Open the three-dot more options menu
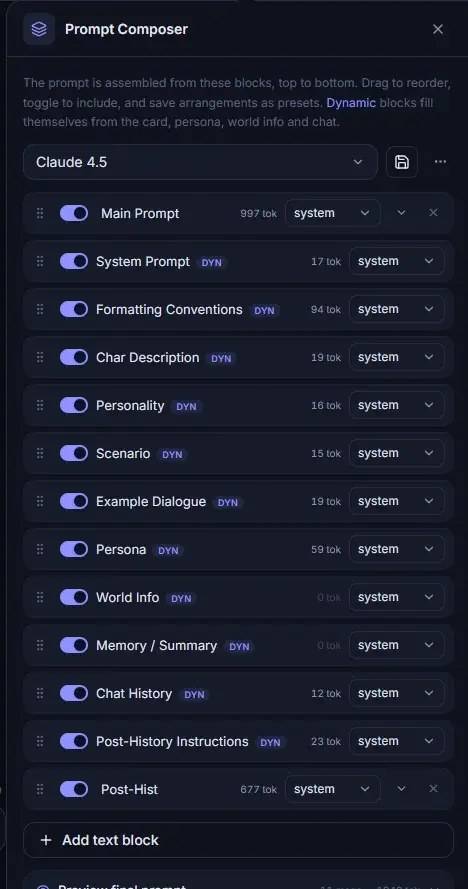Viewport: 468px width, 889px height. coord(440,162)
